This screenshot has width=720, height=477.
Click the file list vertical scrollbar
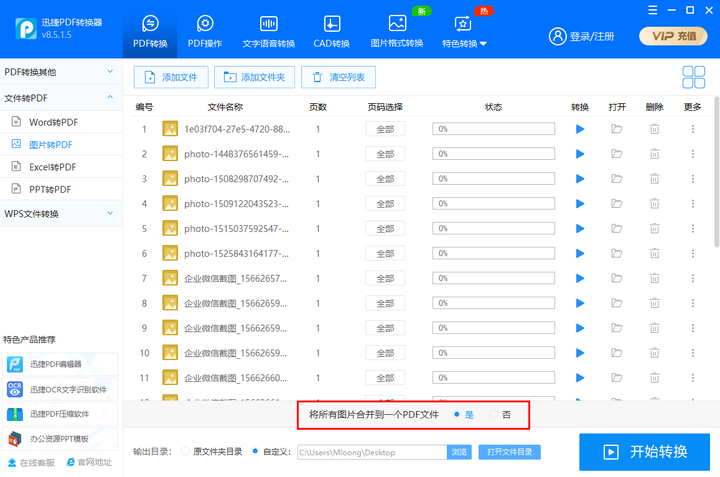coord(717,172)
